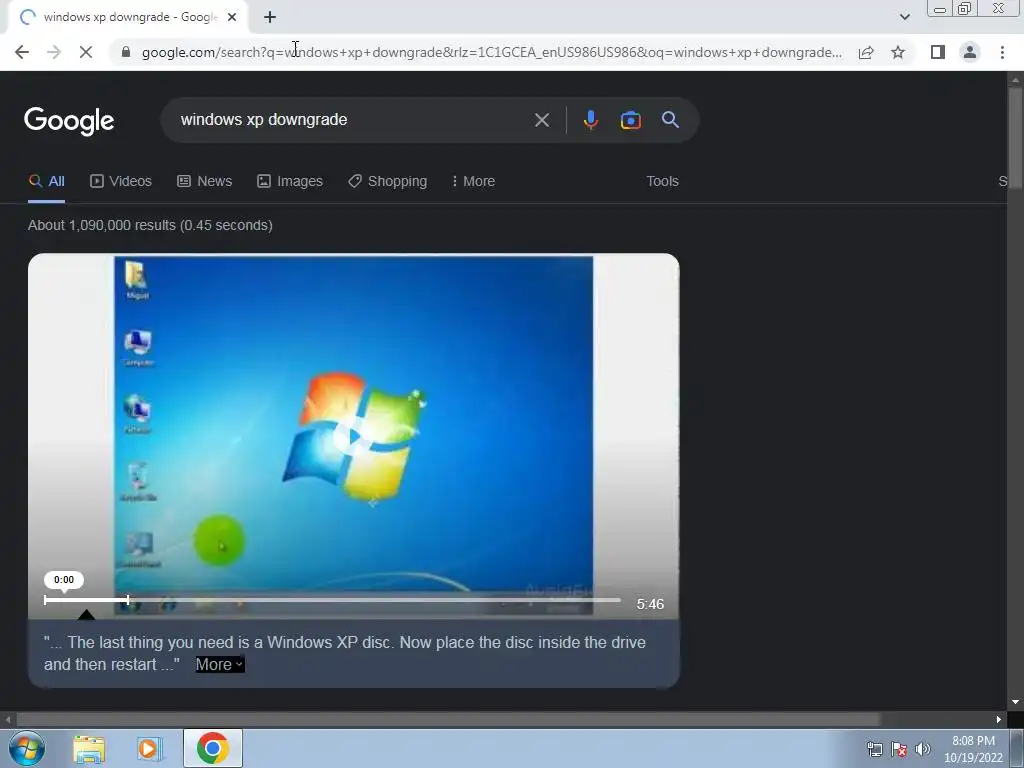Open a new browser tab
Viewport: 1024px width, 768px height.
[270, 17]
